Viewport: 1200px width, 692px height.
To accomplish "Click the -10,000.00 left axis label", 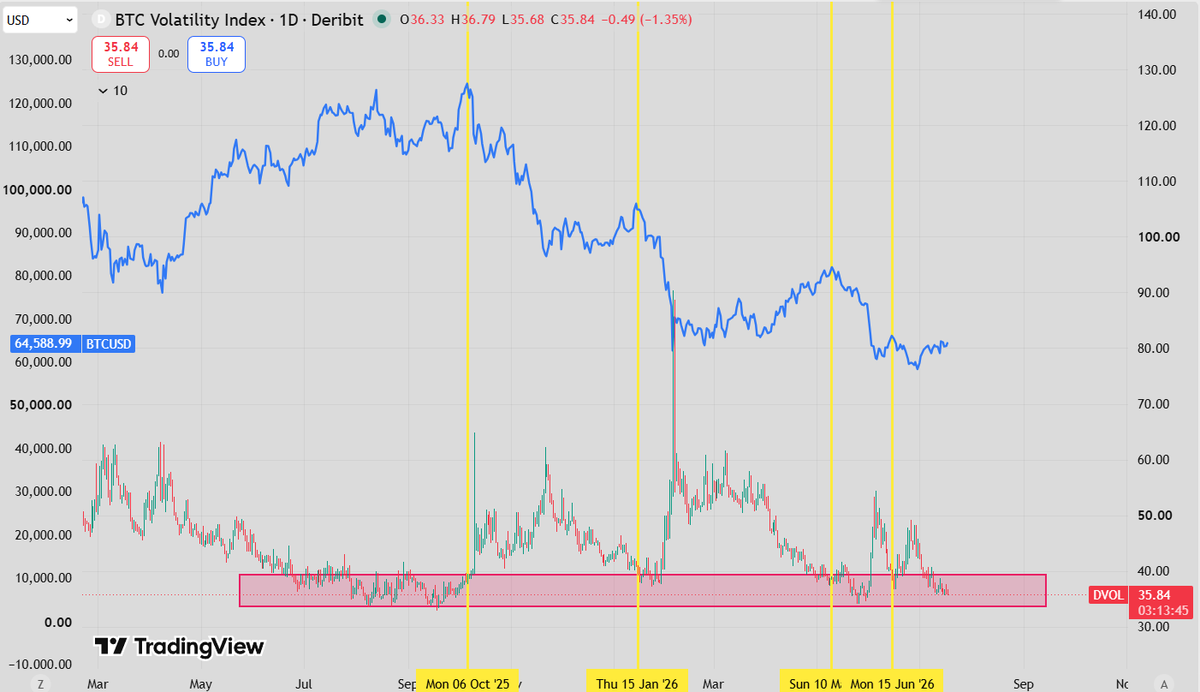I will coord(39,664).
